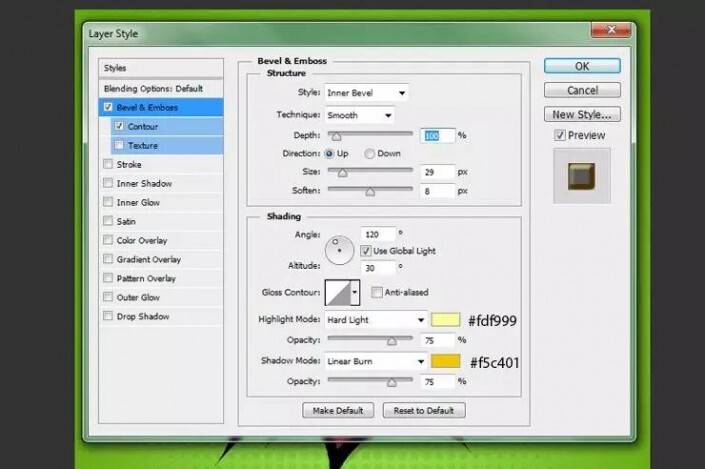Screen dimensions: 705x469
Task: Open the Technique dropdown showing Smooth
Action: [x=360, y=115]
